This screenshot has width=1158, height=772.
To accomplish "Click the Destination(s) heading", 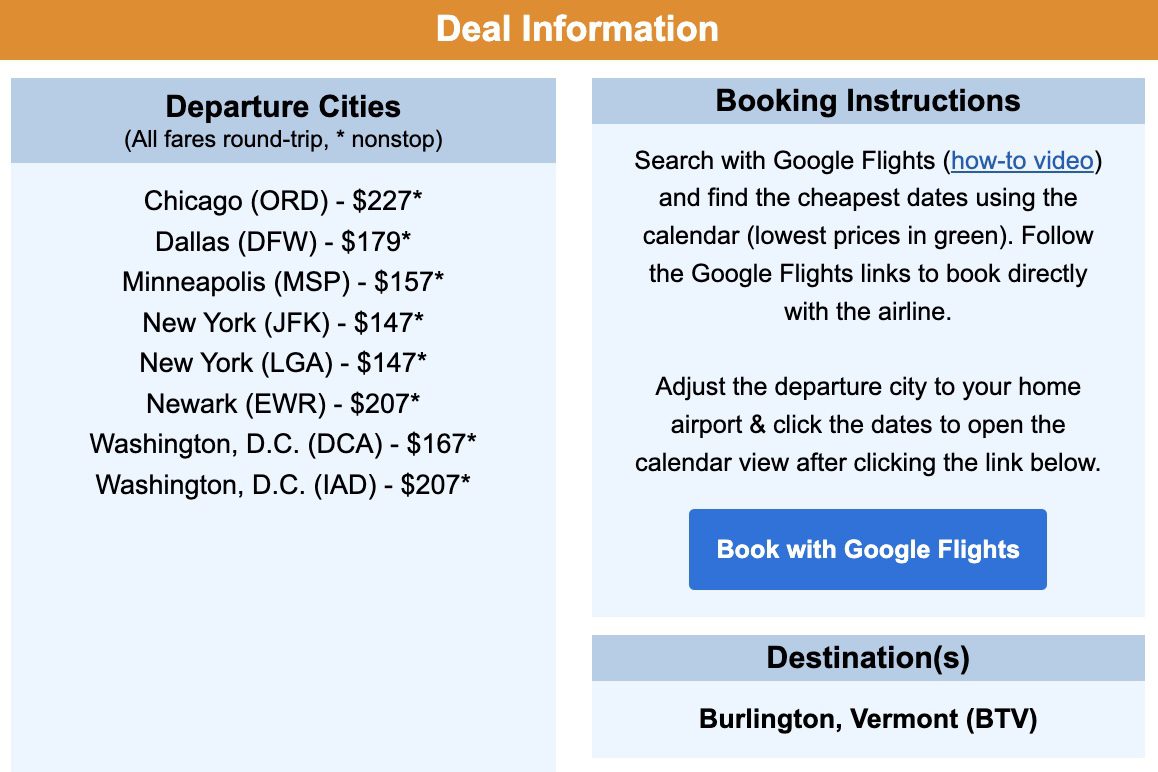I will tap(868, 657).
